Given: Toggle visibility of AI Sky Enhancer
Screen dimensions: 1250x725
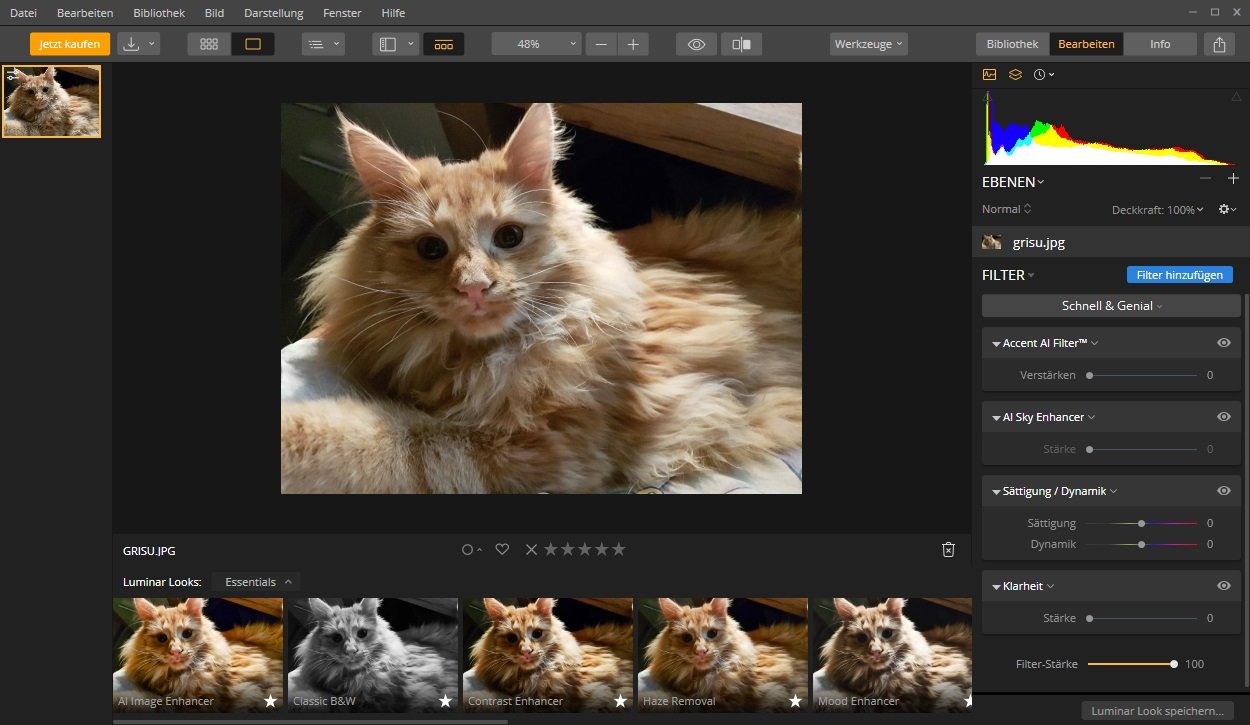Looking at the screenshot, I should 1223,417.
